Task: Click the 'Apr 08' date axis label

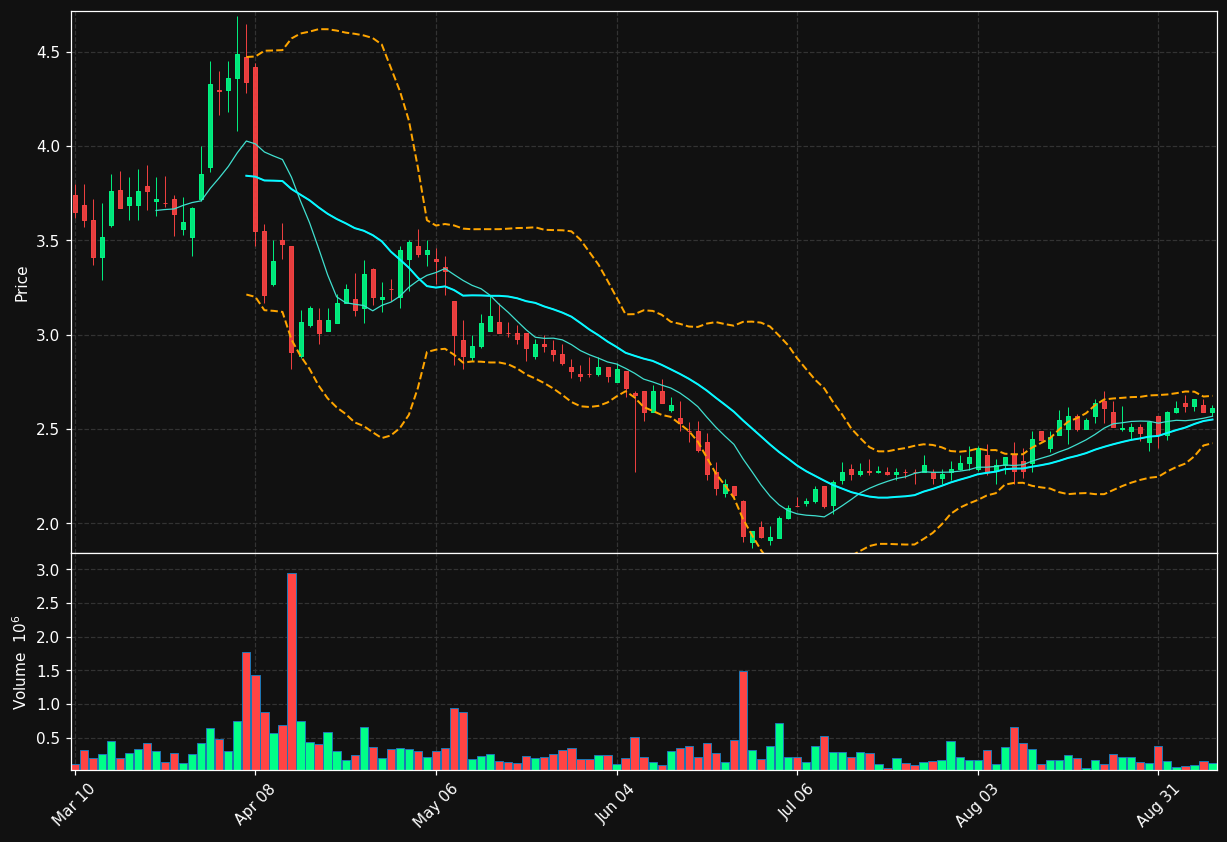Action: click(x=253, y=805)
